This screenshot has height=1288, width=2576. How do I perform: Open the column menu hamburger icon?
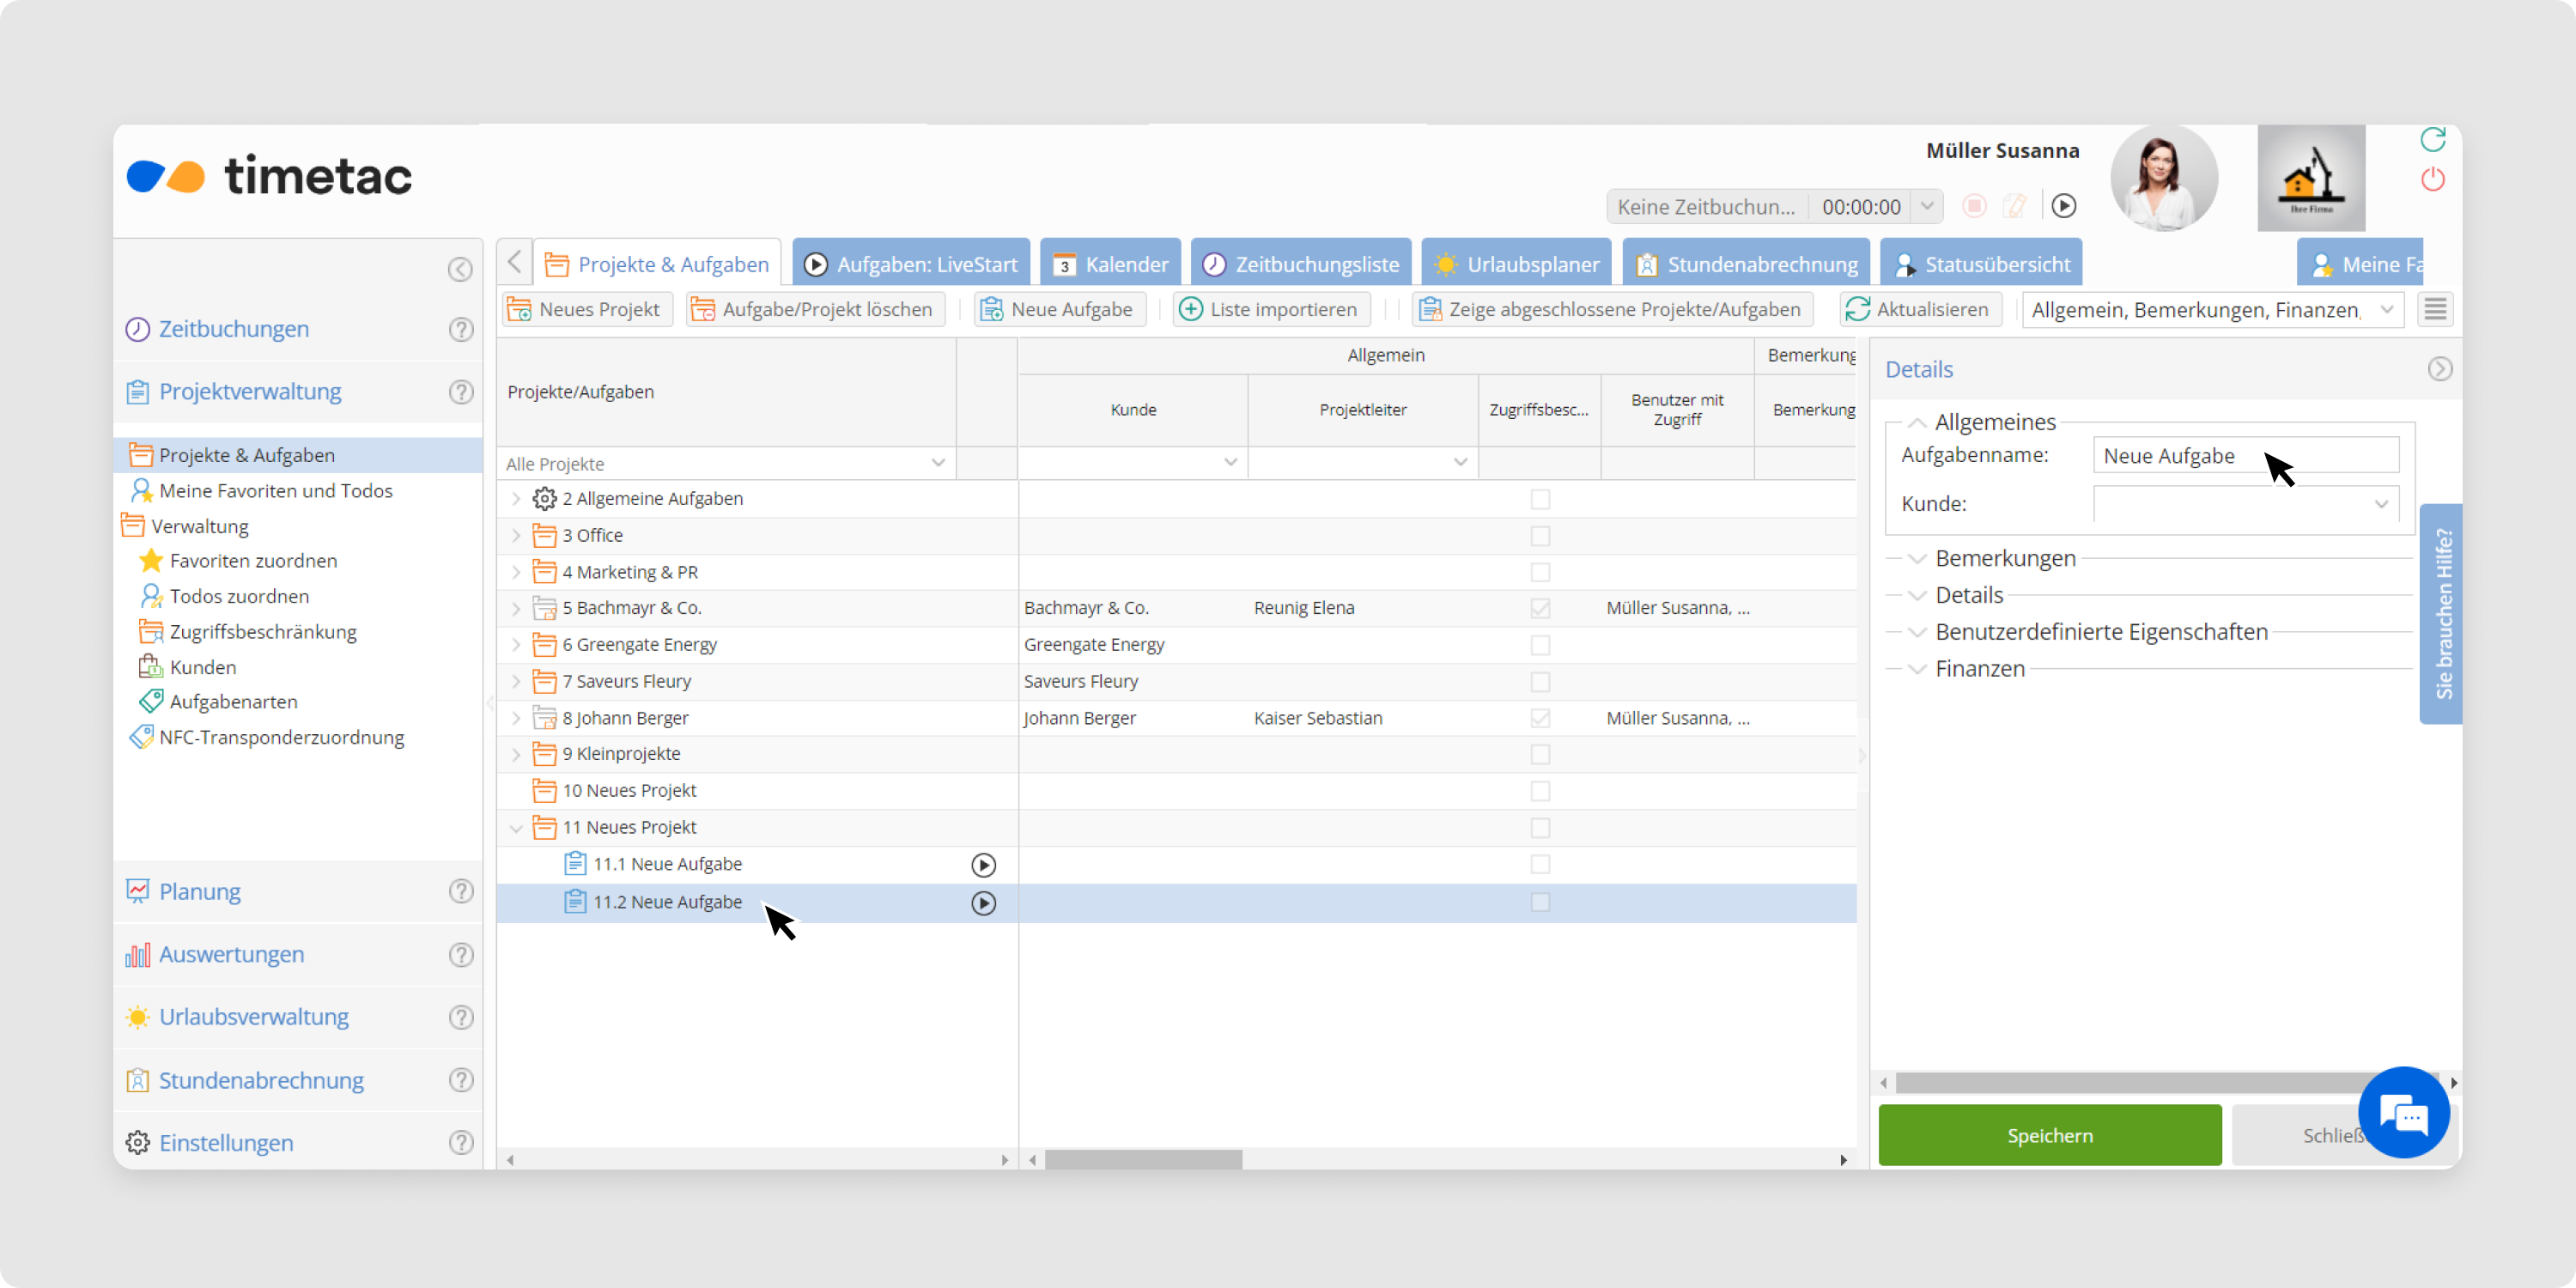pos(2435,310)
